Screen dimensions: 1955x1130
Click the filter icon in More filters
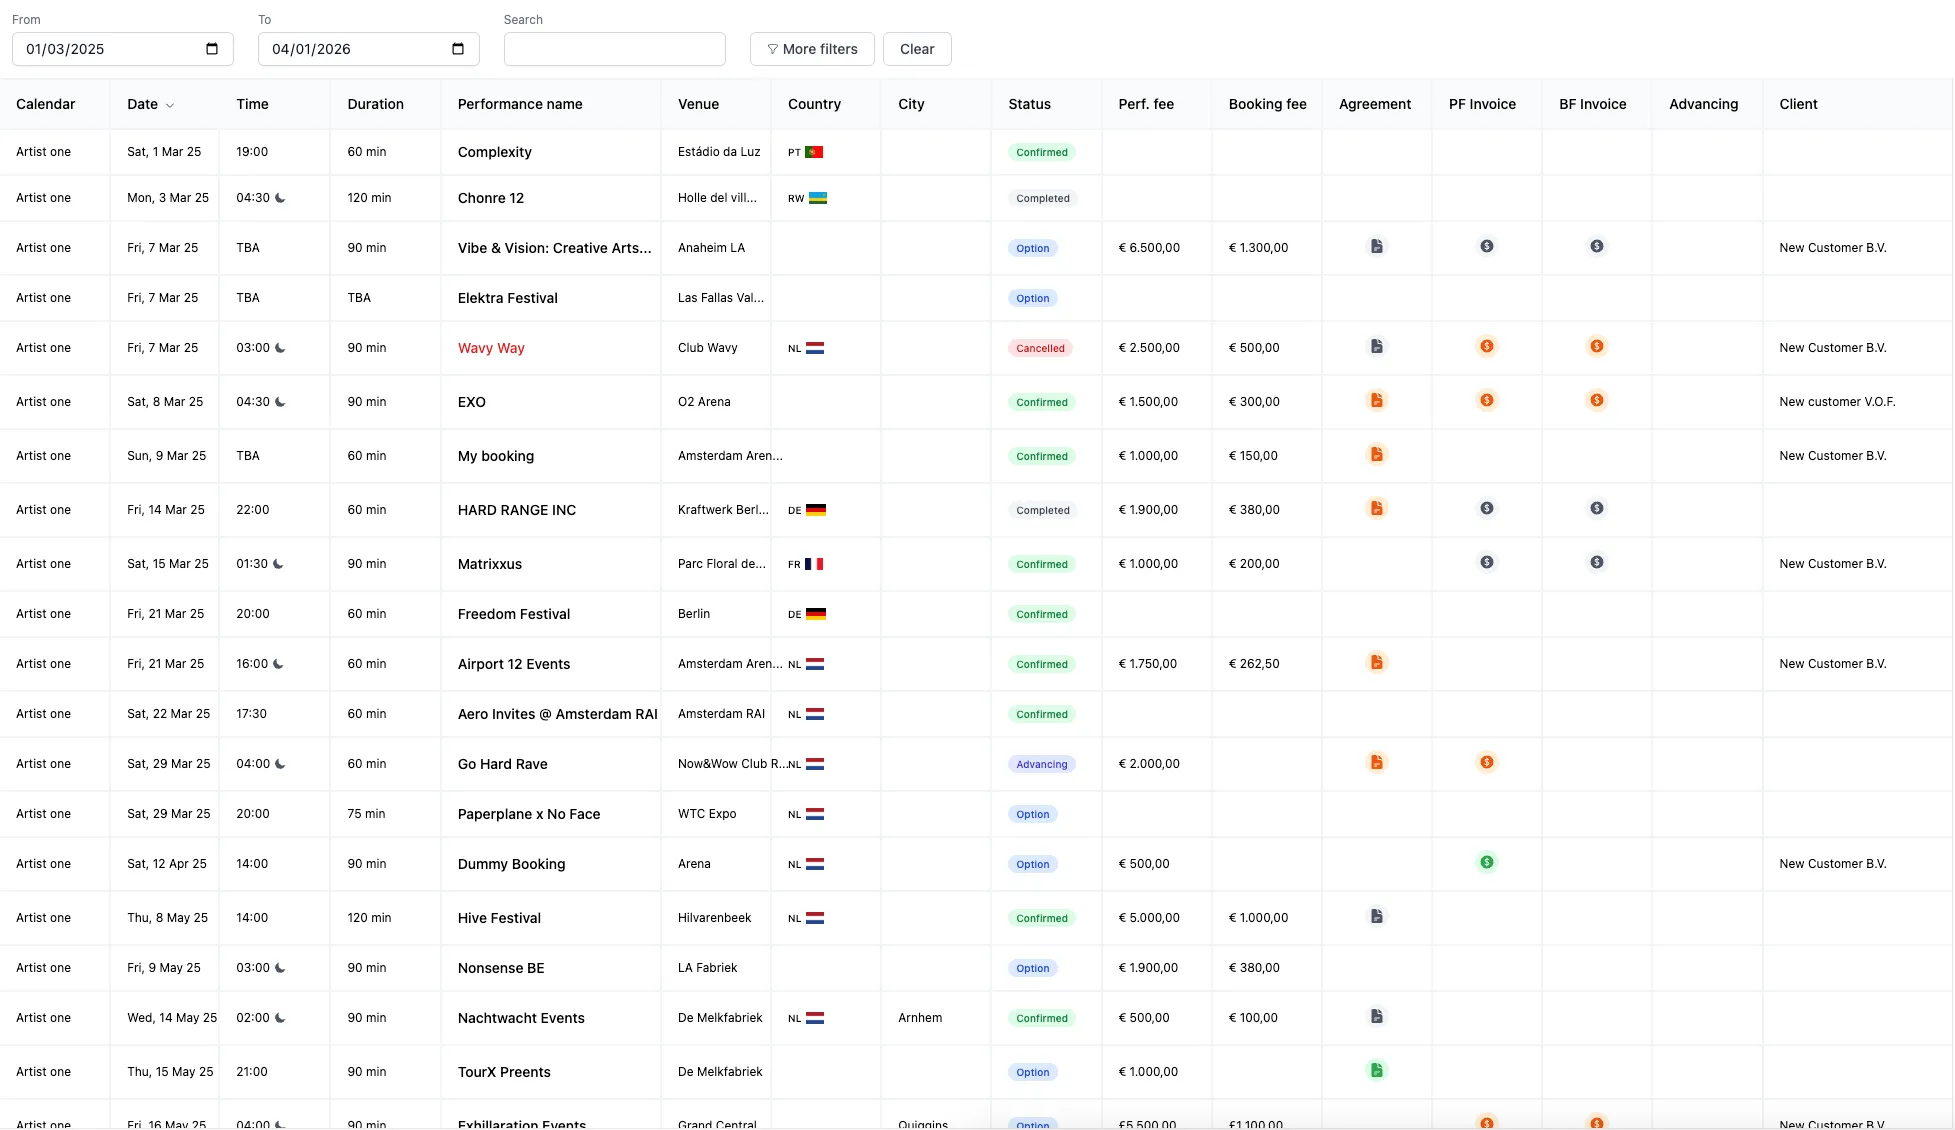tap(772, 48)
